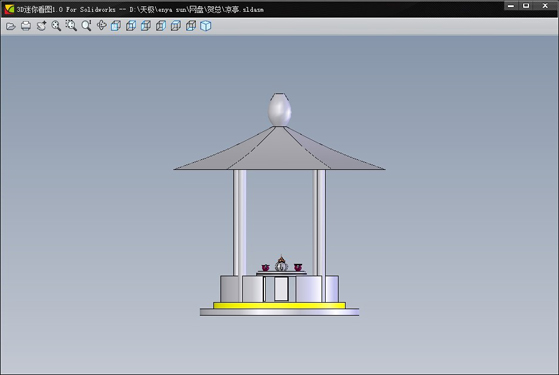Minimize the viewer window
Screen dimensions: 559x375
click(x=511, y=6)
